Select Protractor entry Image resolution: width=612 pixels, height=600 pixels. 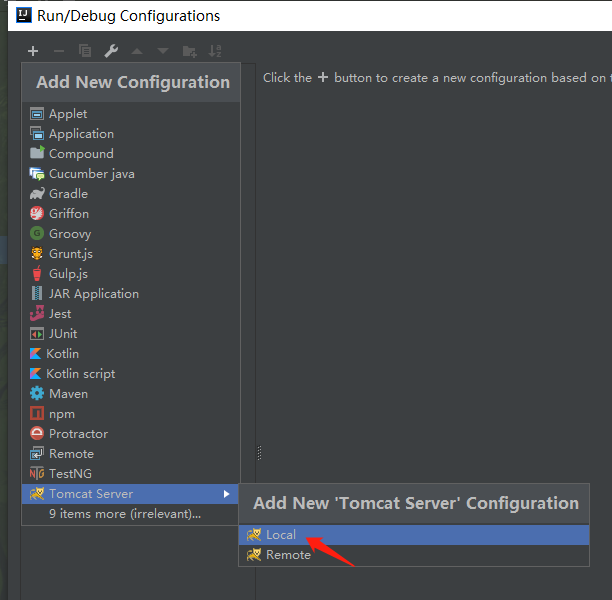pyautogui.click(x=131, y=434)
